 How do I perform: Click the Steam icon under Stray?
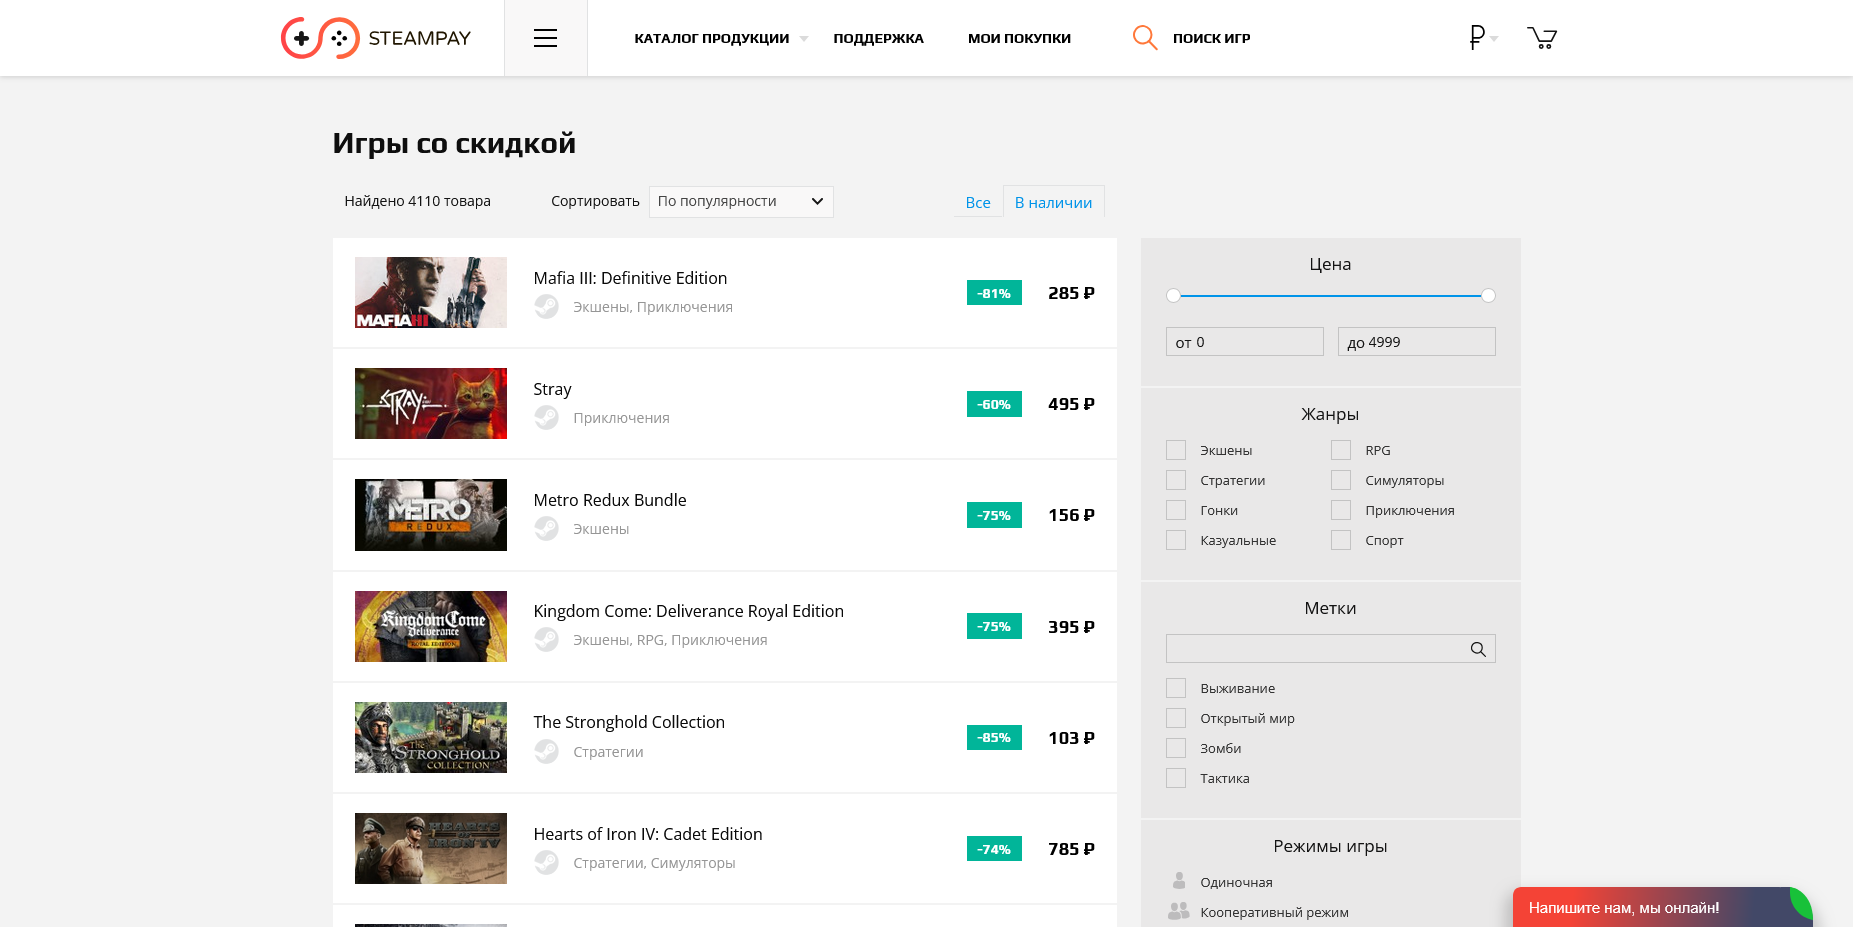(546, 418)
